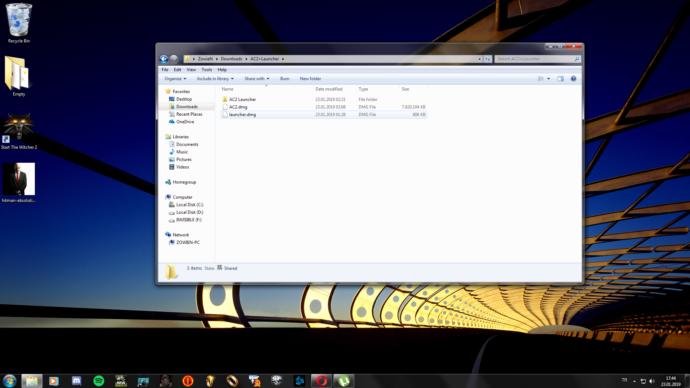This screenshot has width=690, height=388.
Task: Select the AC2.dmg file
Action: click(238, 107)
